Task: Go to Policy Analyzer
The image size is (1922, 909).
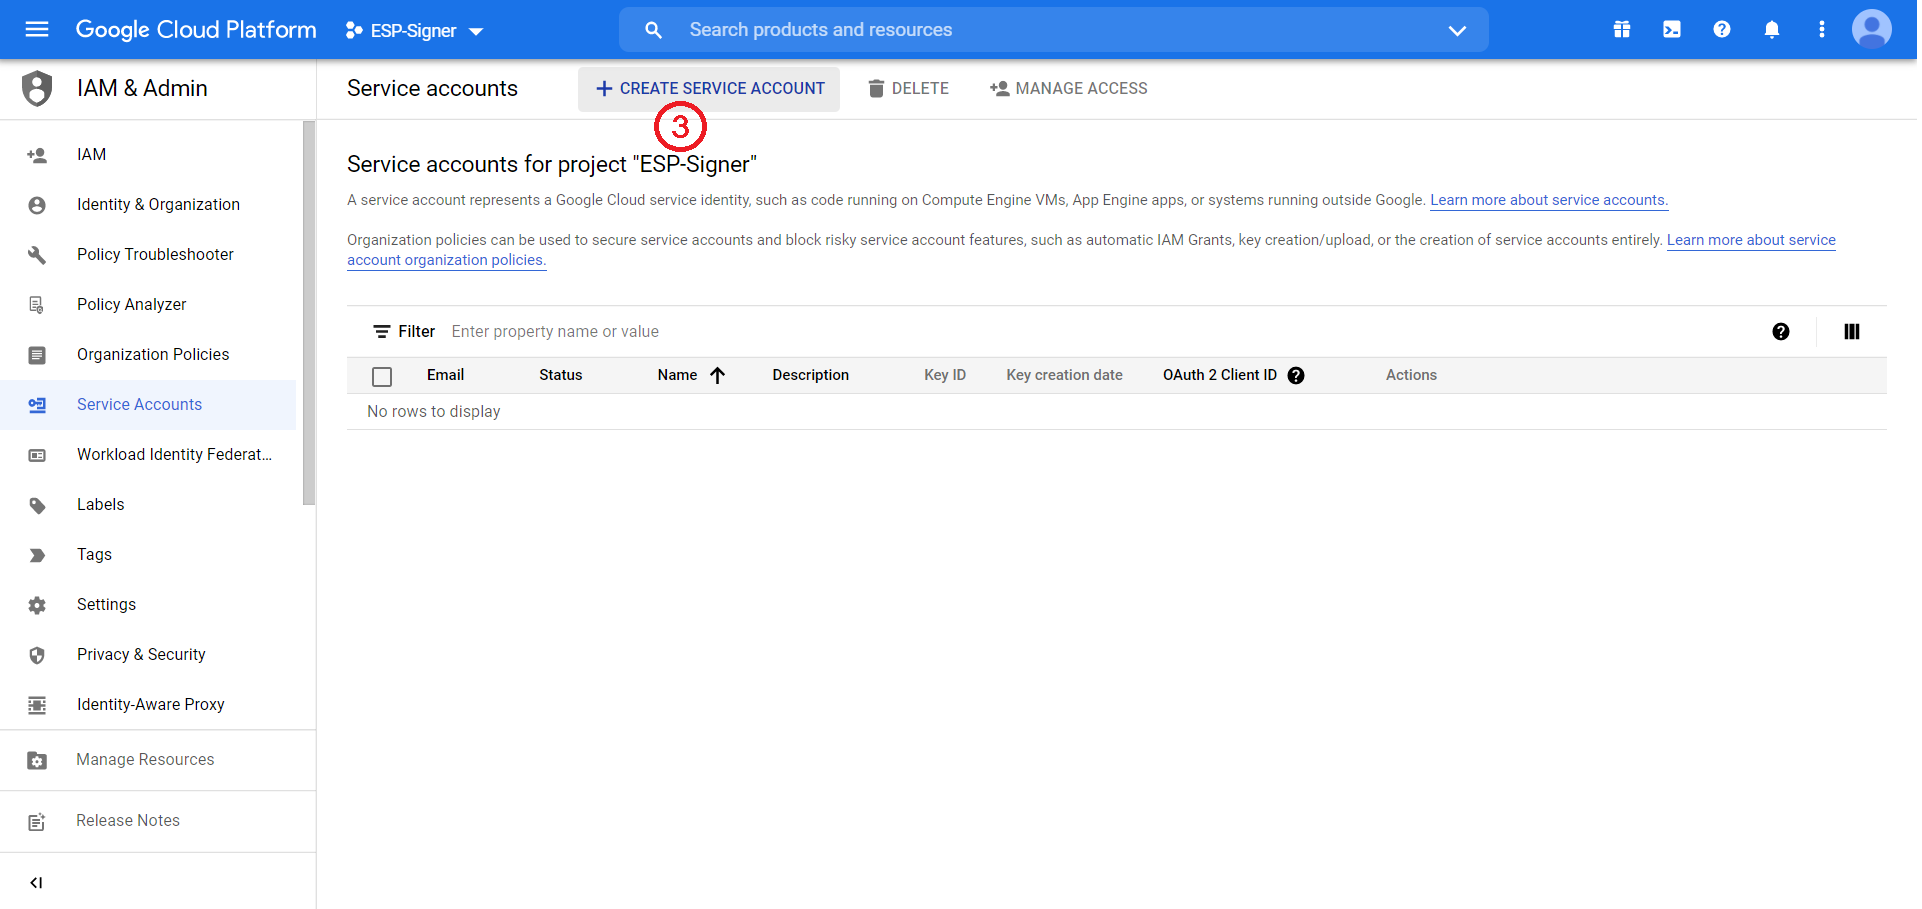Action: 132,305
